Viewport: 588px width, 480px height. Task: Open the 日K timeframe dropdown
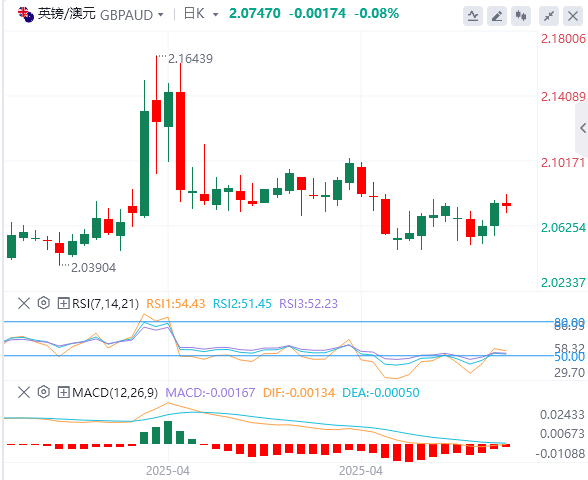tap(201, 14)
